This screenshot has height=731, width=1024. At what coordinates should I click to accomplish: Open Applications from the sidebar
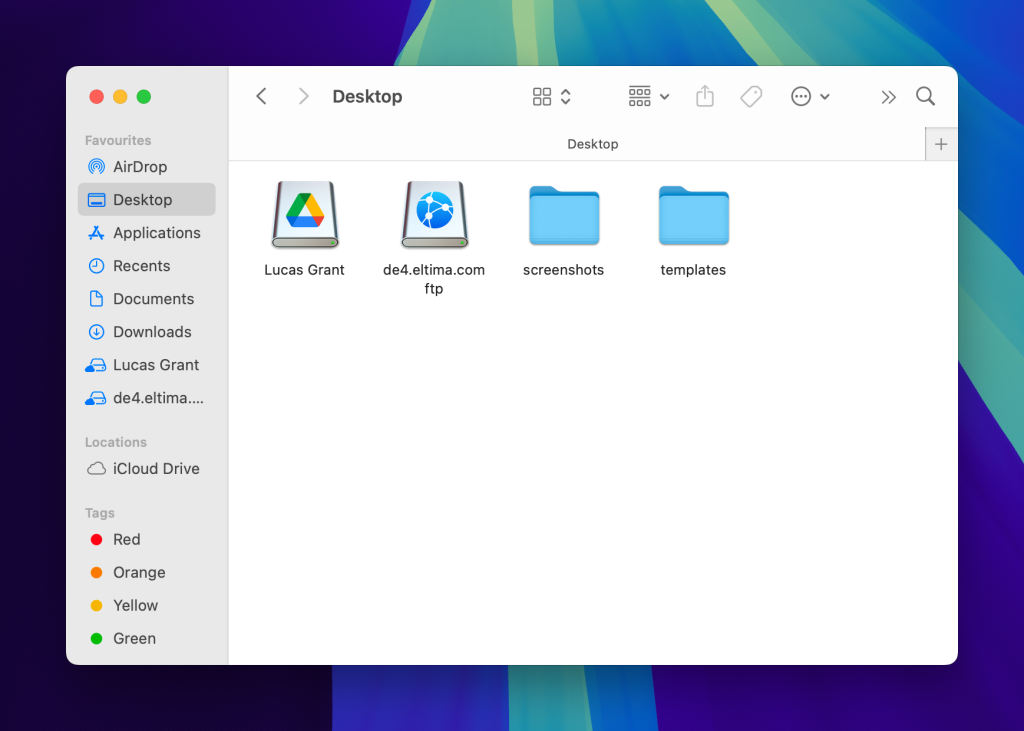(156, 233)
